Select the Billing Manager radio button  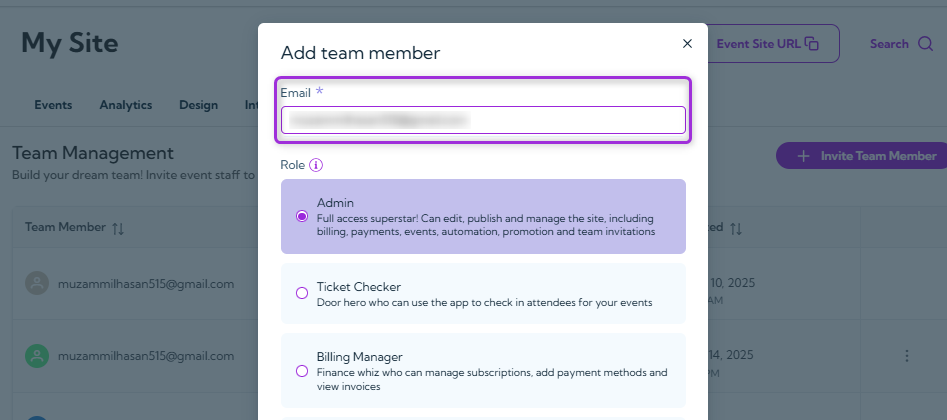tap(302, 371)
